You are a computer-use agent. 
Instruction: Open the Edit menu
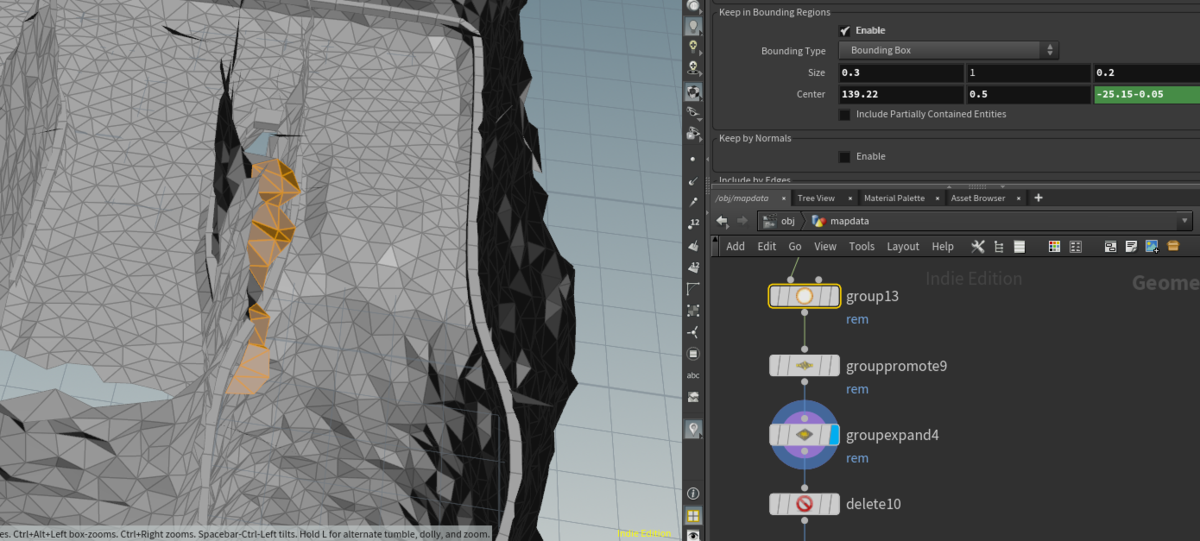[x=767, y=246]
